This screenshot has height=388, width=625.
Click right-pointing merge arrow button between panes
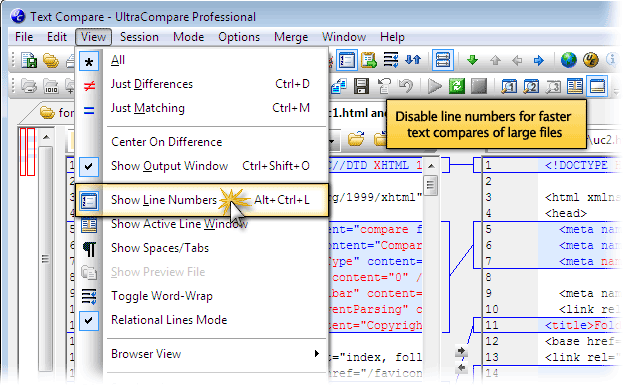coord(461,351)
